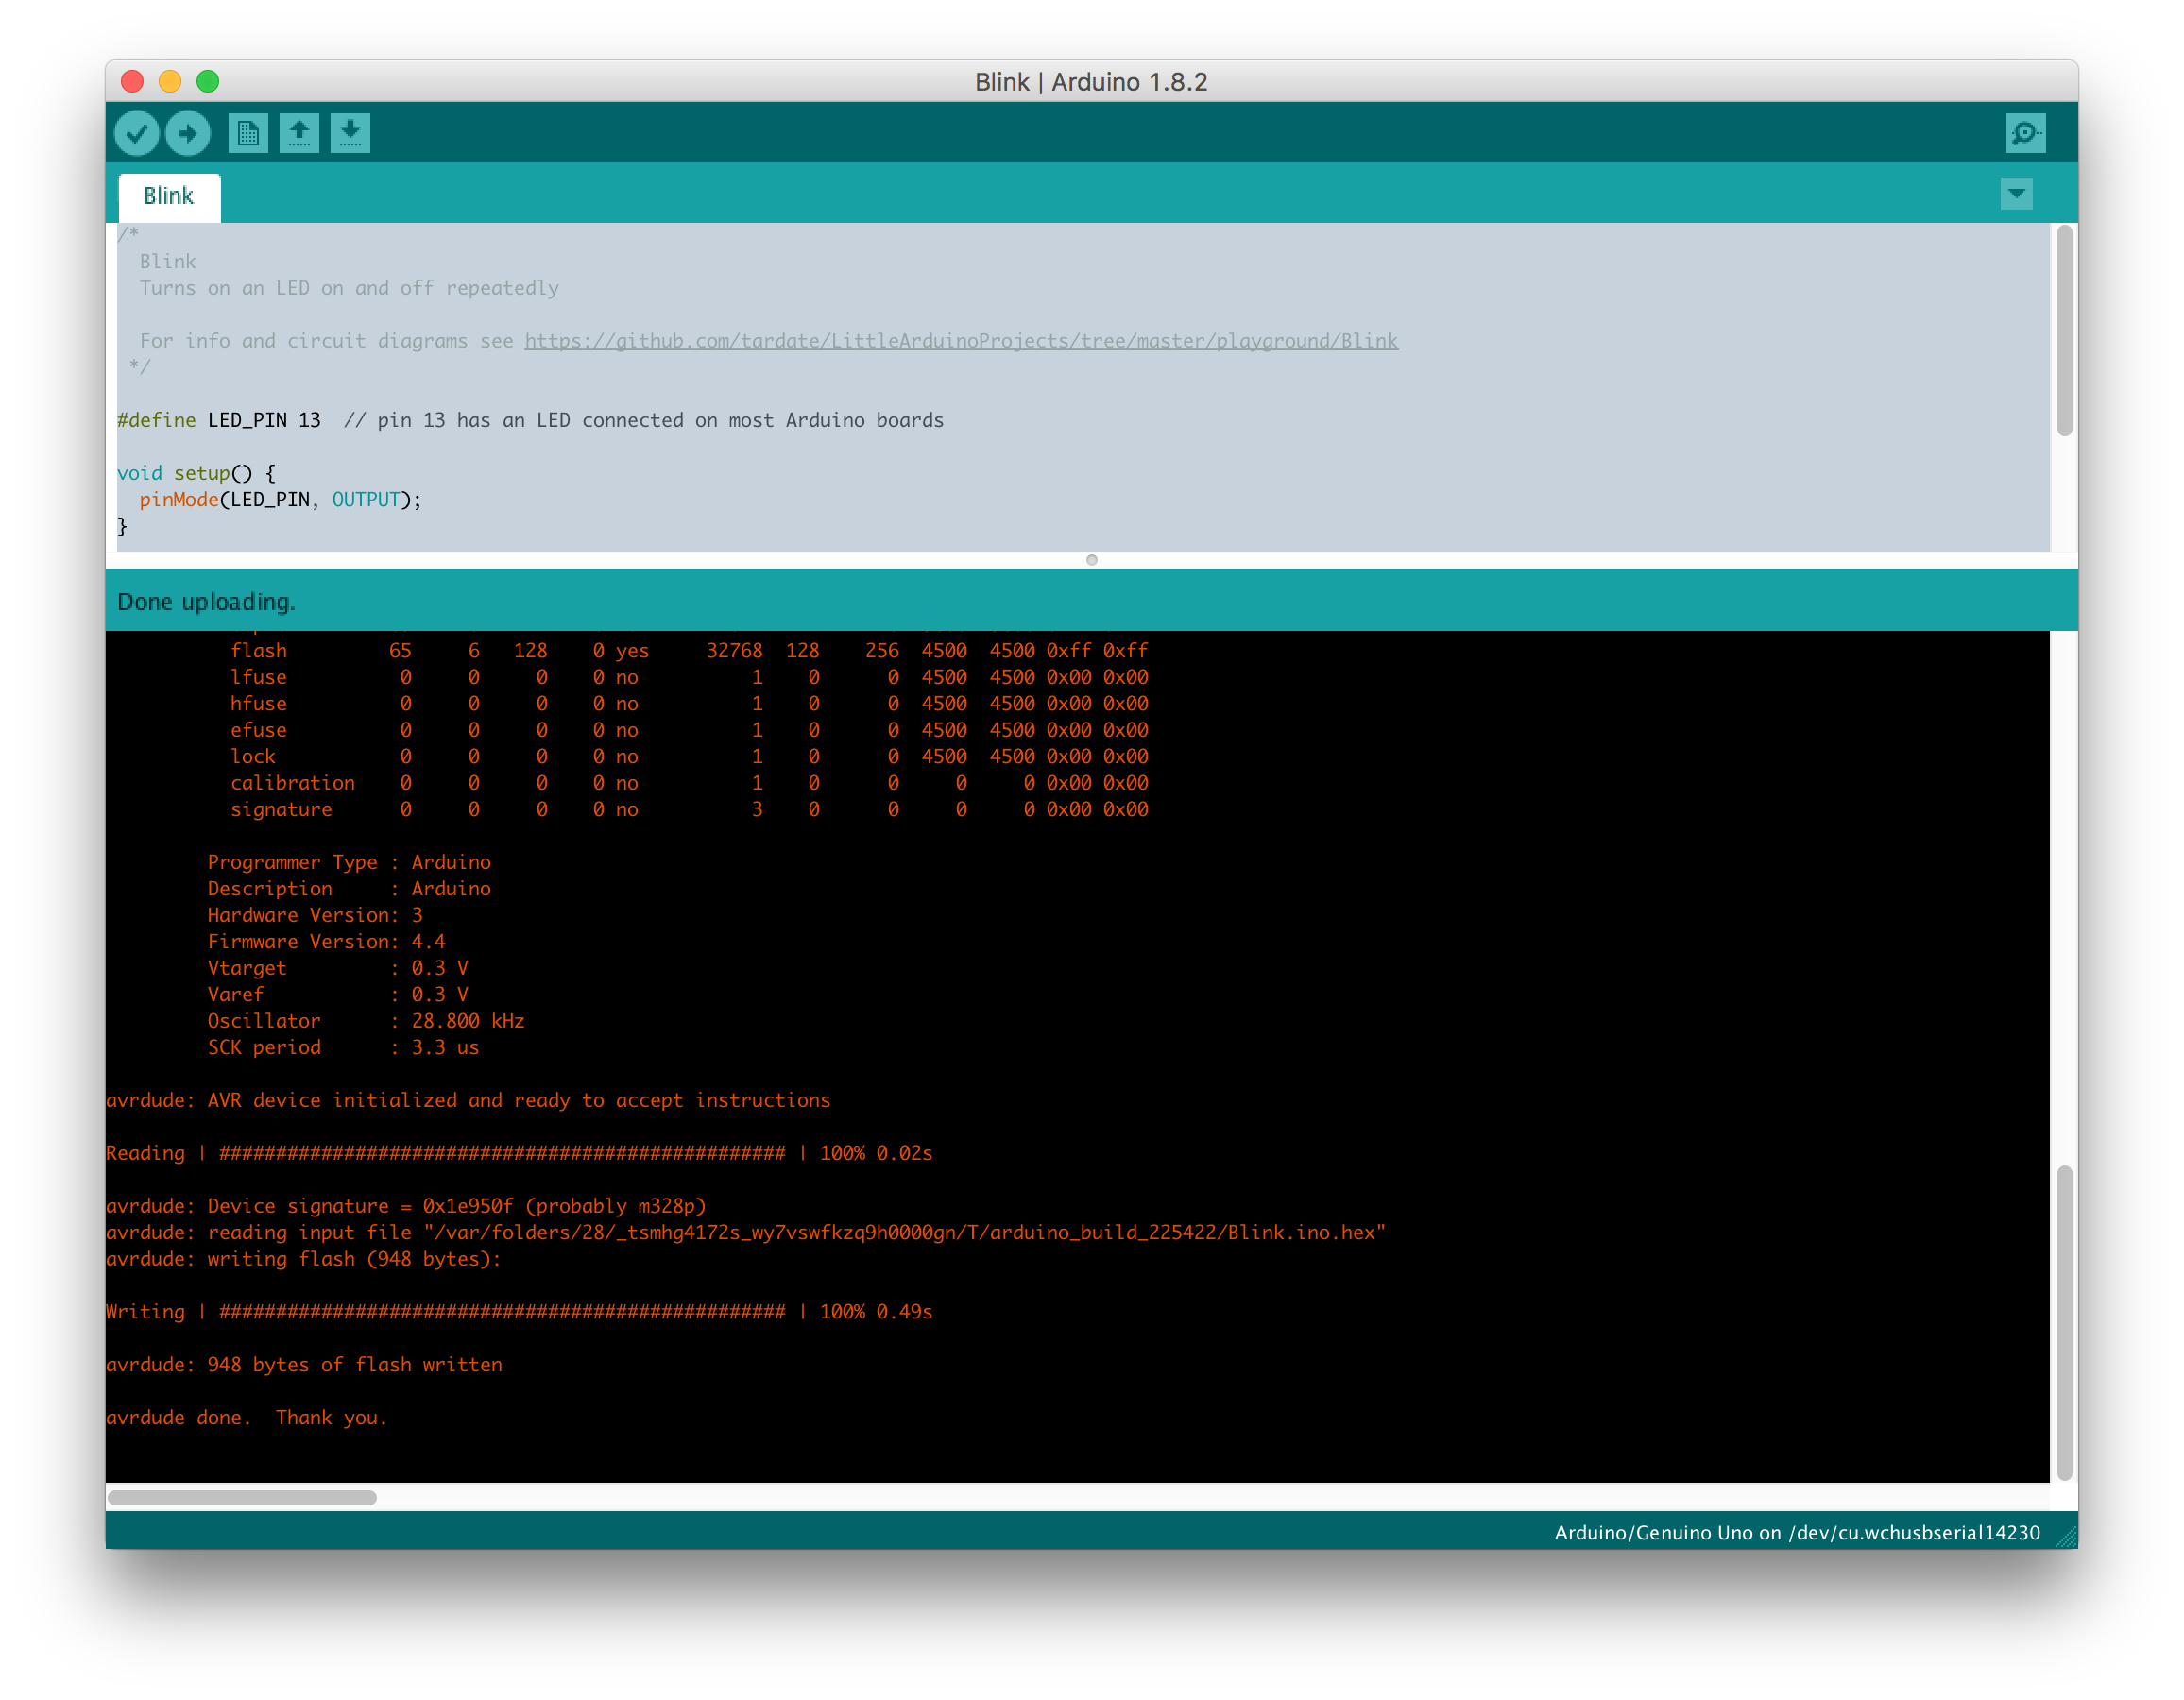Image resolution: width=2184 pixels, height=1700 pixels.
Task: Click 'Turns on an LED on and off repeatedly' comment
Action: 349,288
